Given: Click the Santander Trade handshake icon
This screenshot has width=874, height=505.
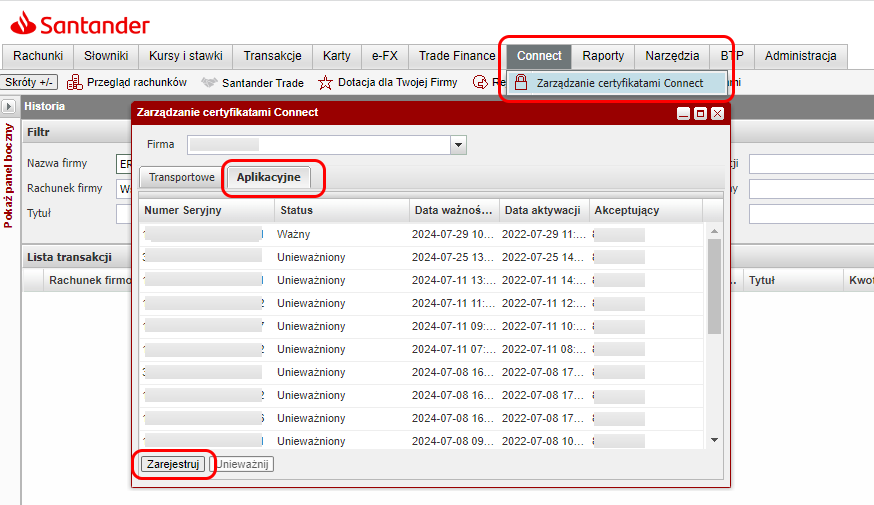Looking at the screenshot, I should [x=209, y=82].
